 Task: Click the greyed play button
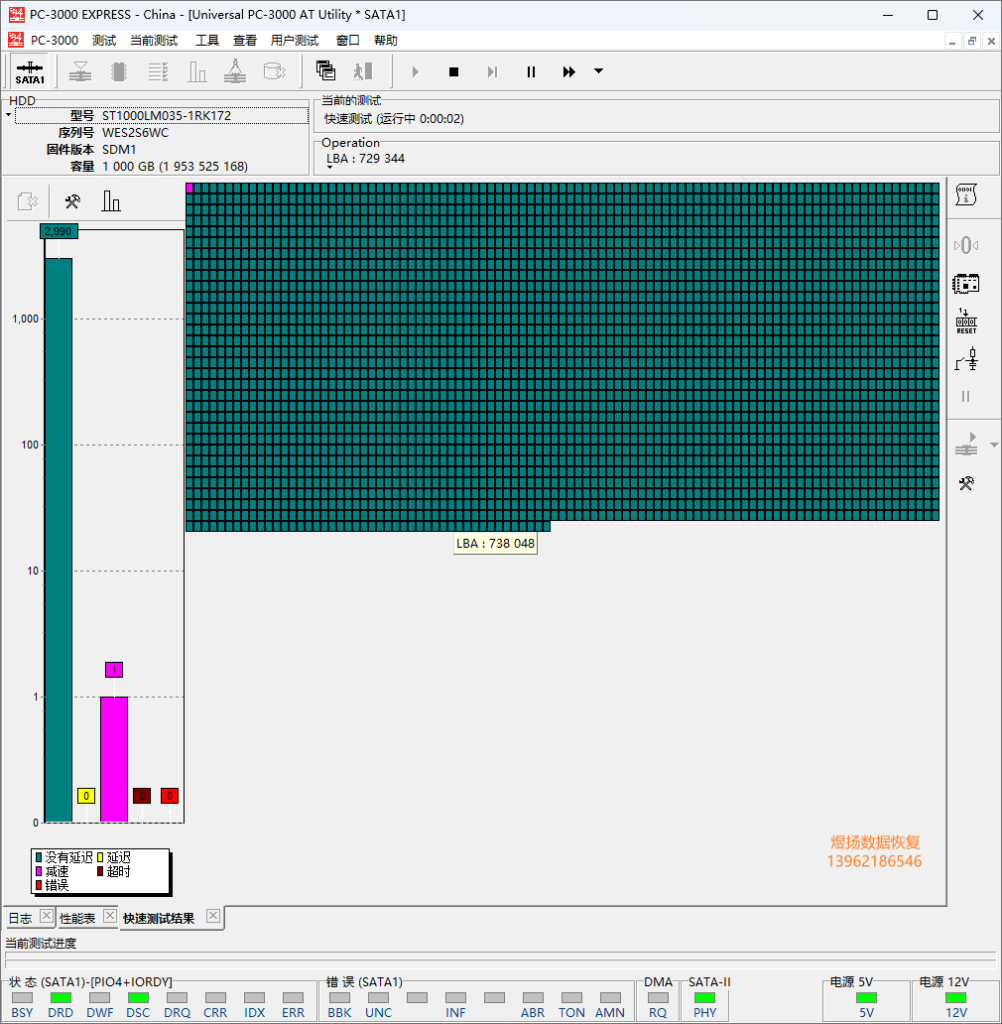tap(415, 72)
